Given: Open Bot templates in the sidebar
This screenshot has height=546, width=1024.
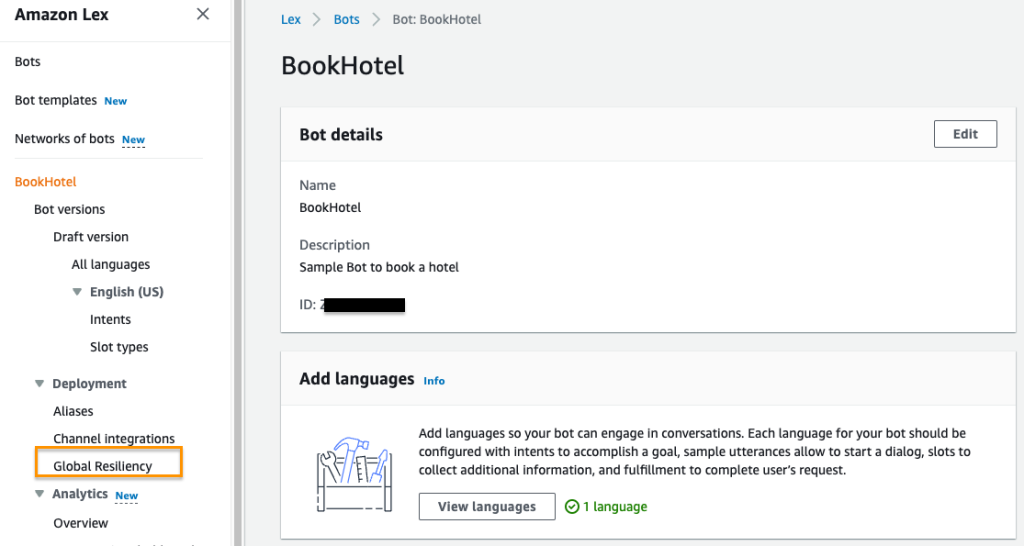Looking at the screenshot, I should coord(56,100).
